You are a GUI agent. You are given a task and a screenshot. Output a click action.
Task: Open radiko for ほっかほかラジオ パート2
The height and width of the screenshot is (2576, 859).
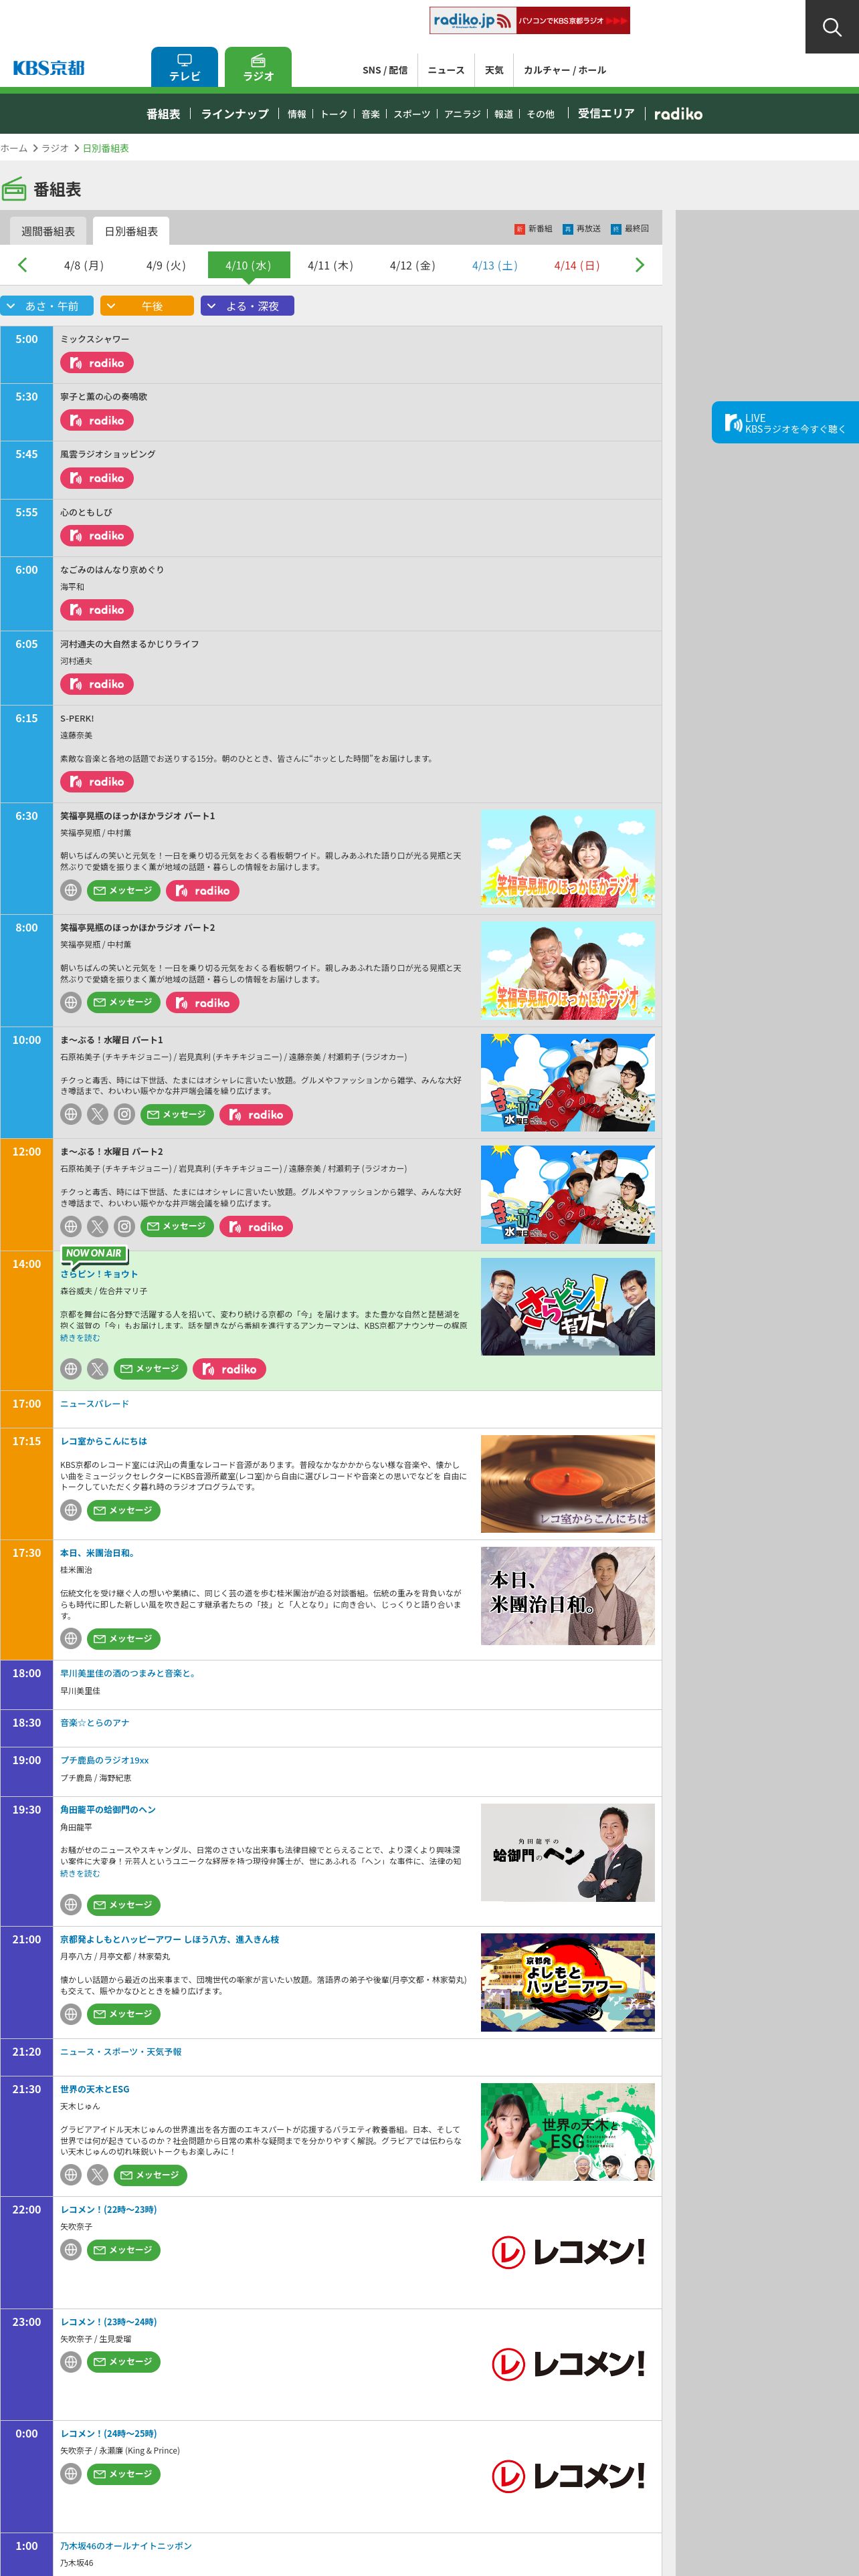[203, 1002]
